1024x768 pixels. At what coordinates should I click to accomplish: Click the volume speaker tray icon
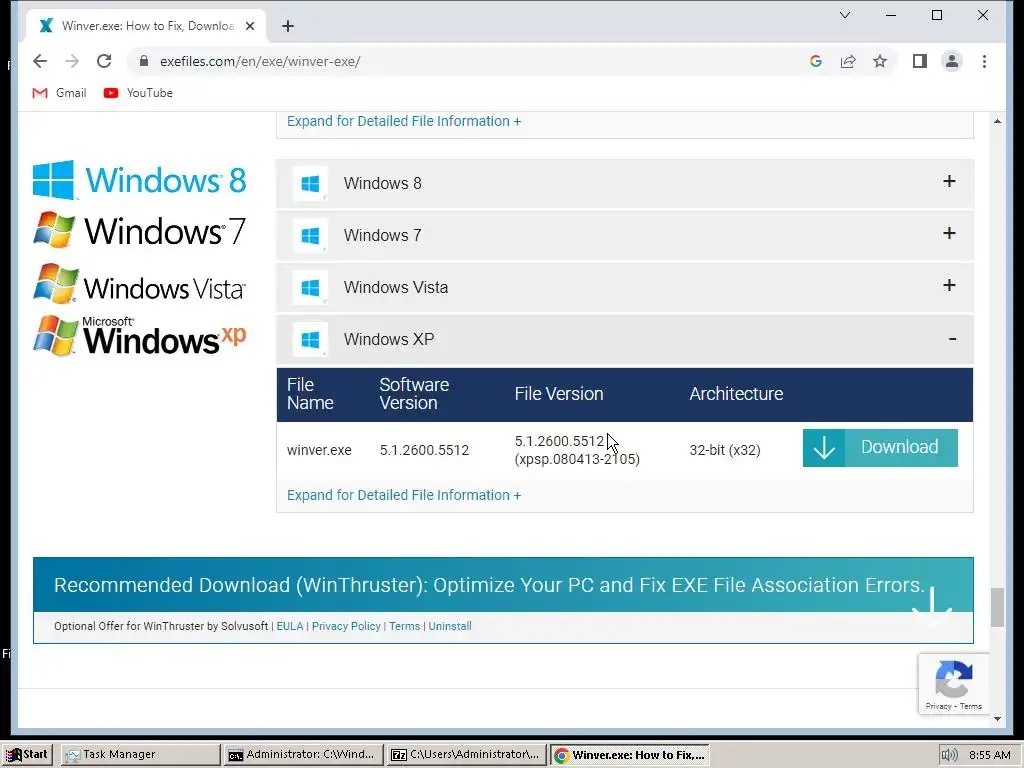[948, 755]
